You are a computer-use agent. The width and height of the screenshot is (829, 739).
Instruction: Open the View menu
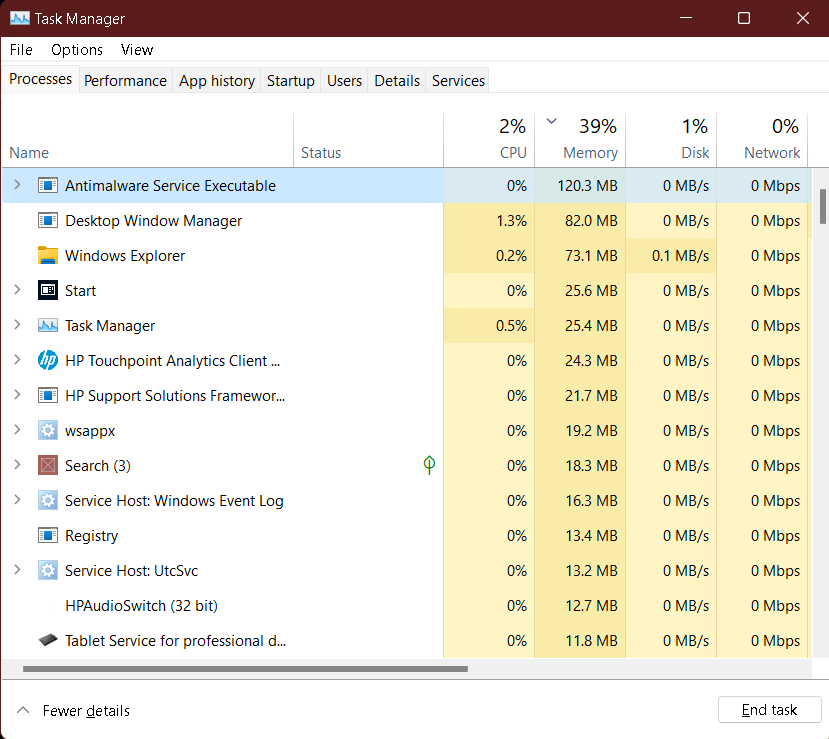137,50
